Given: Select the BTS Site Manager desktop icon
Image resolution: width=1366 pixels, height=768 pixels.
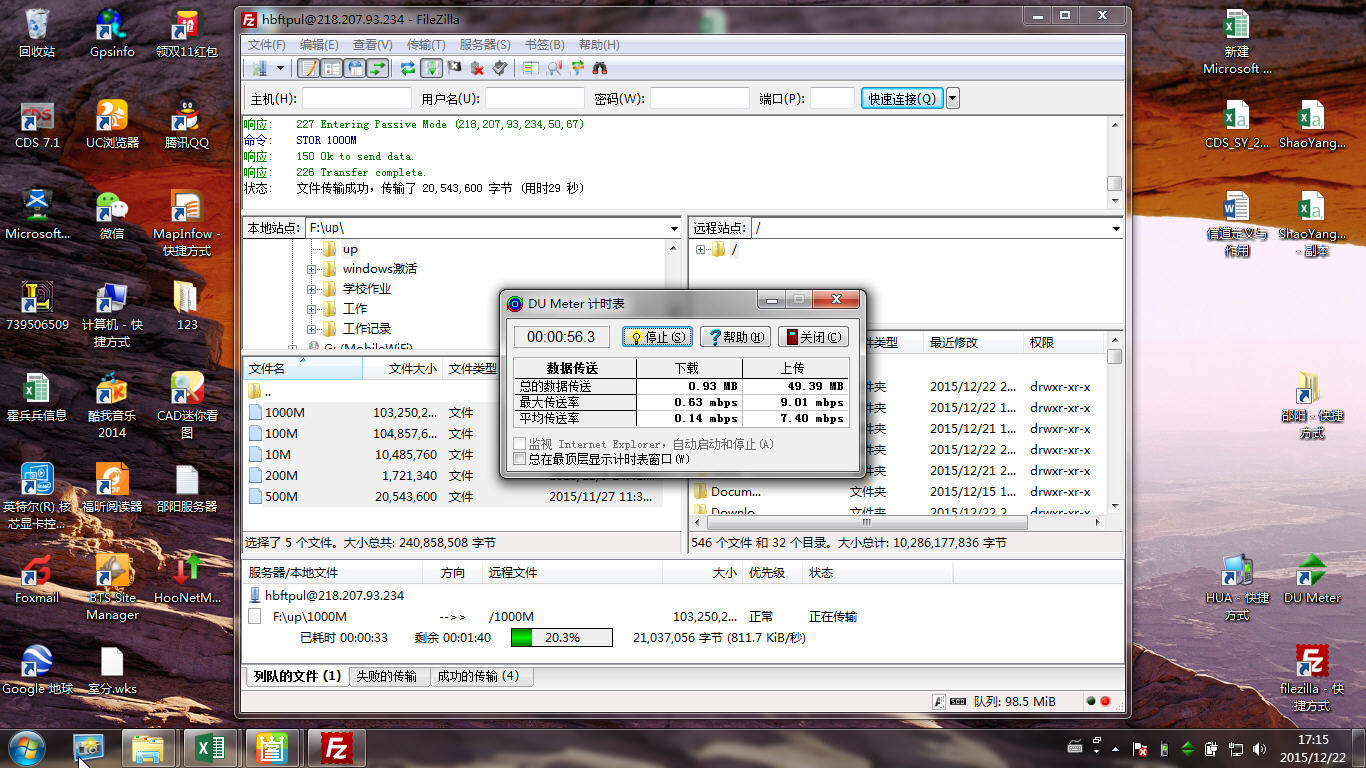Looking at the screenshot, I should pos(112,586).
